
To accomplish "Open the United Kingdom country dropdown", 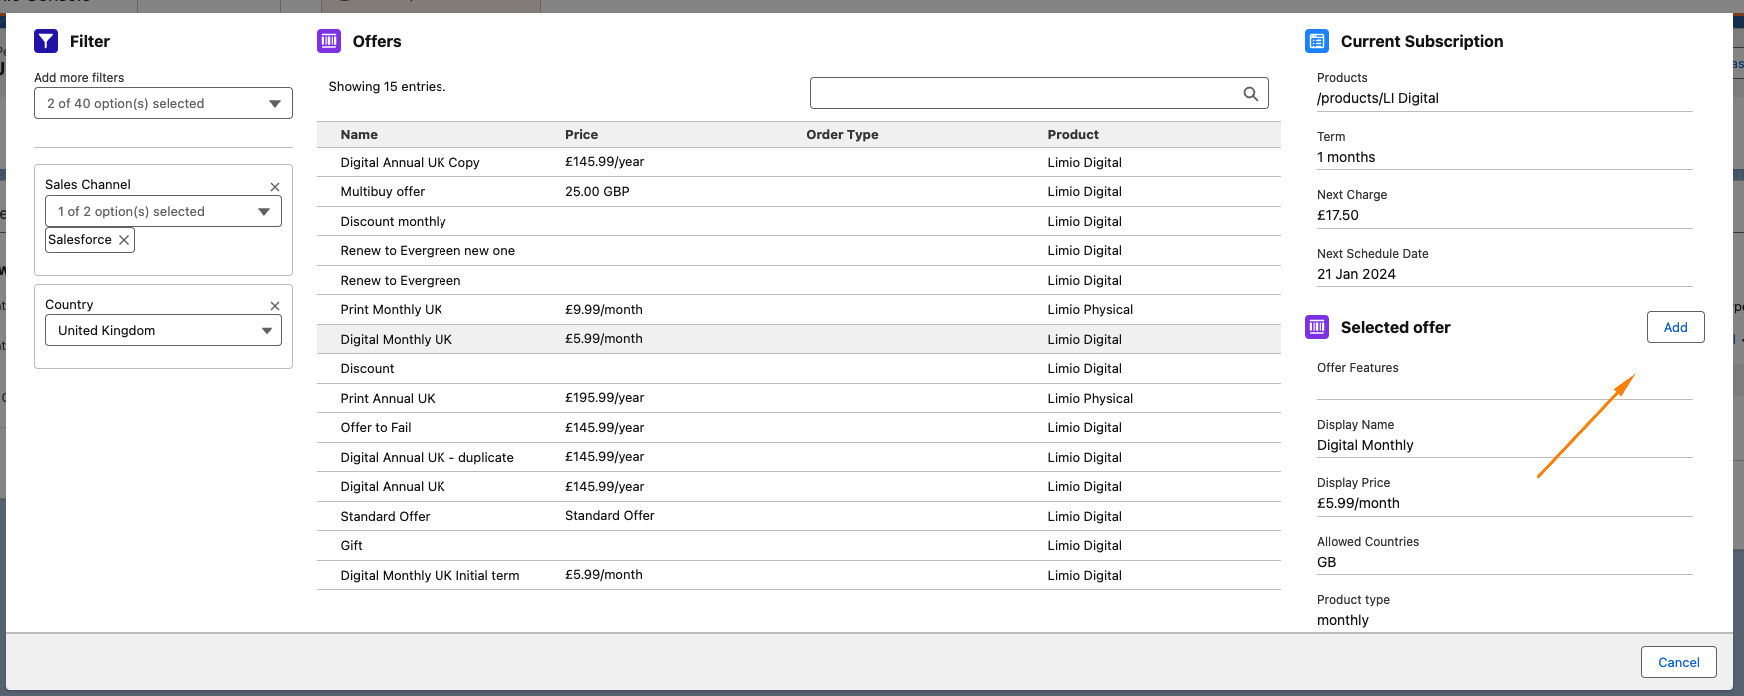I will tap(163, 330).
